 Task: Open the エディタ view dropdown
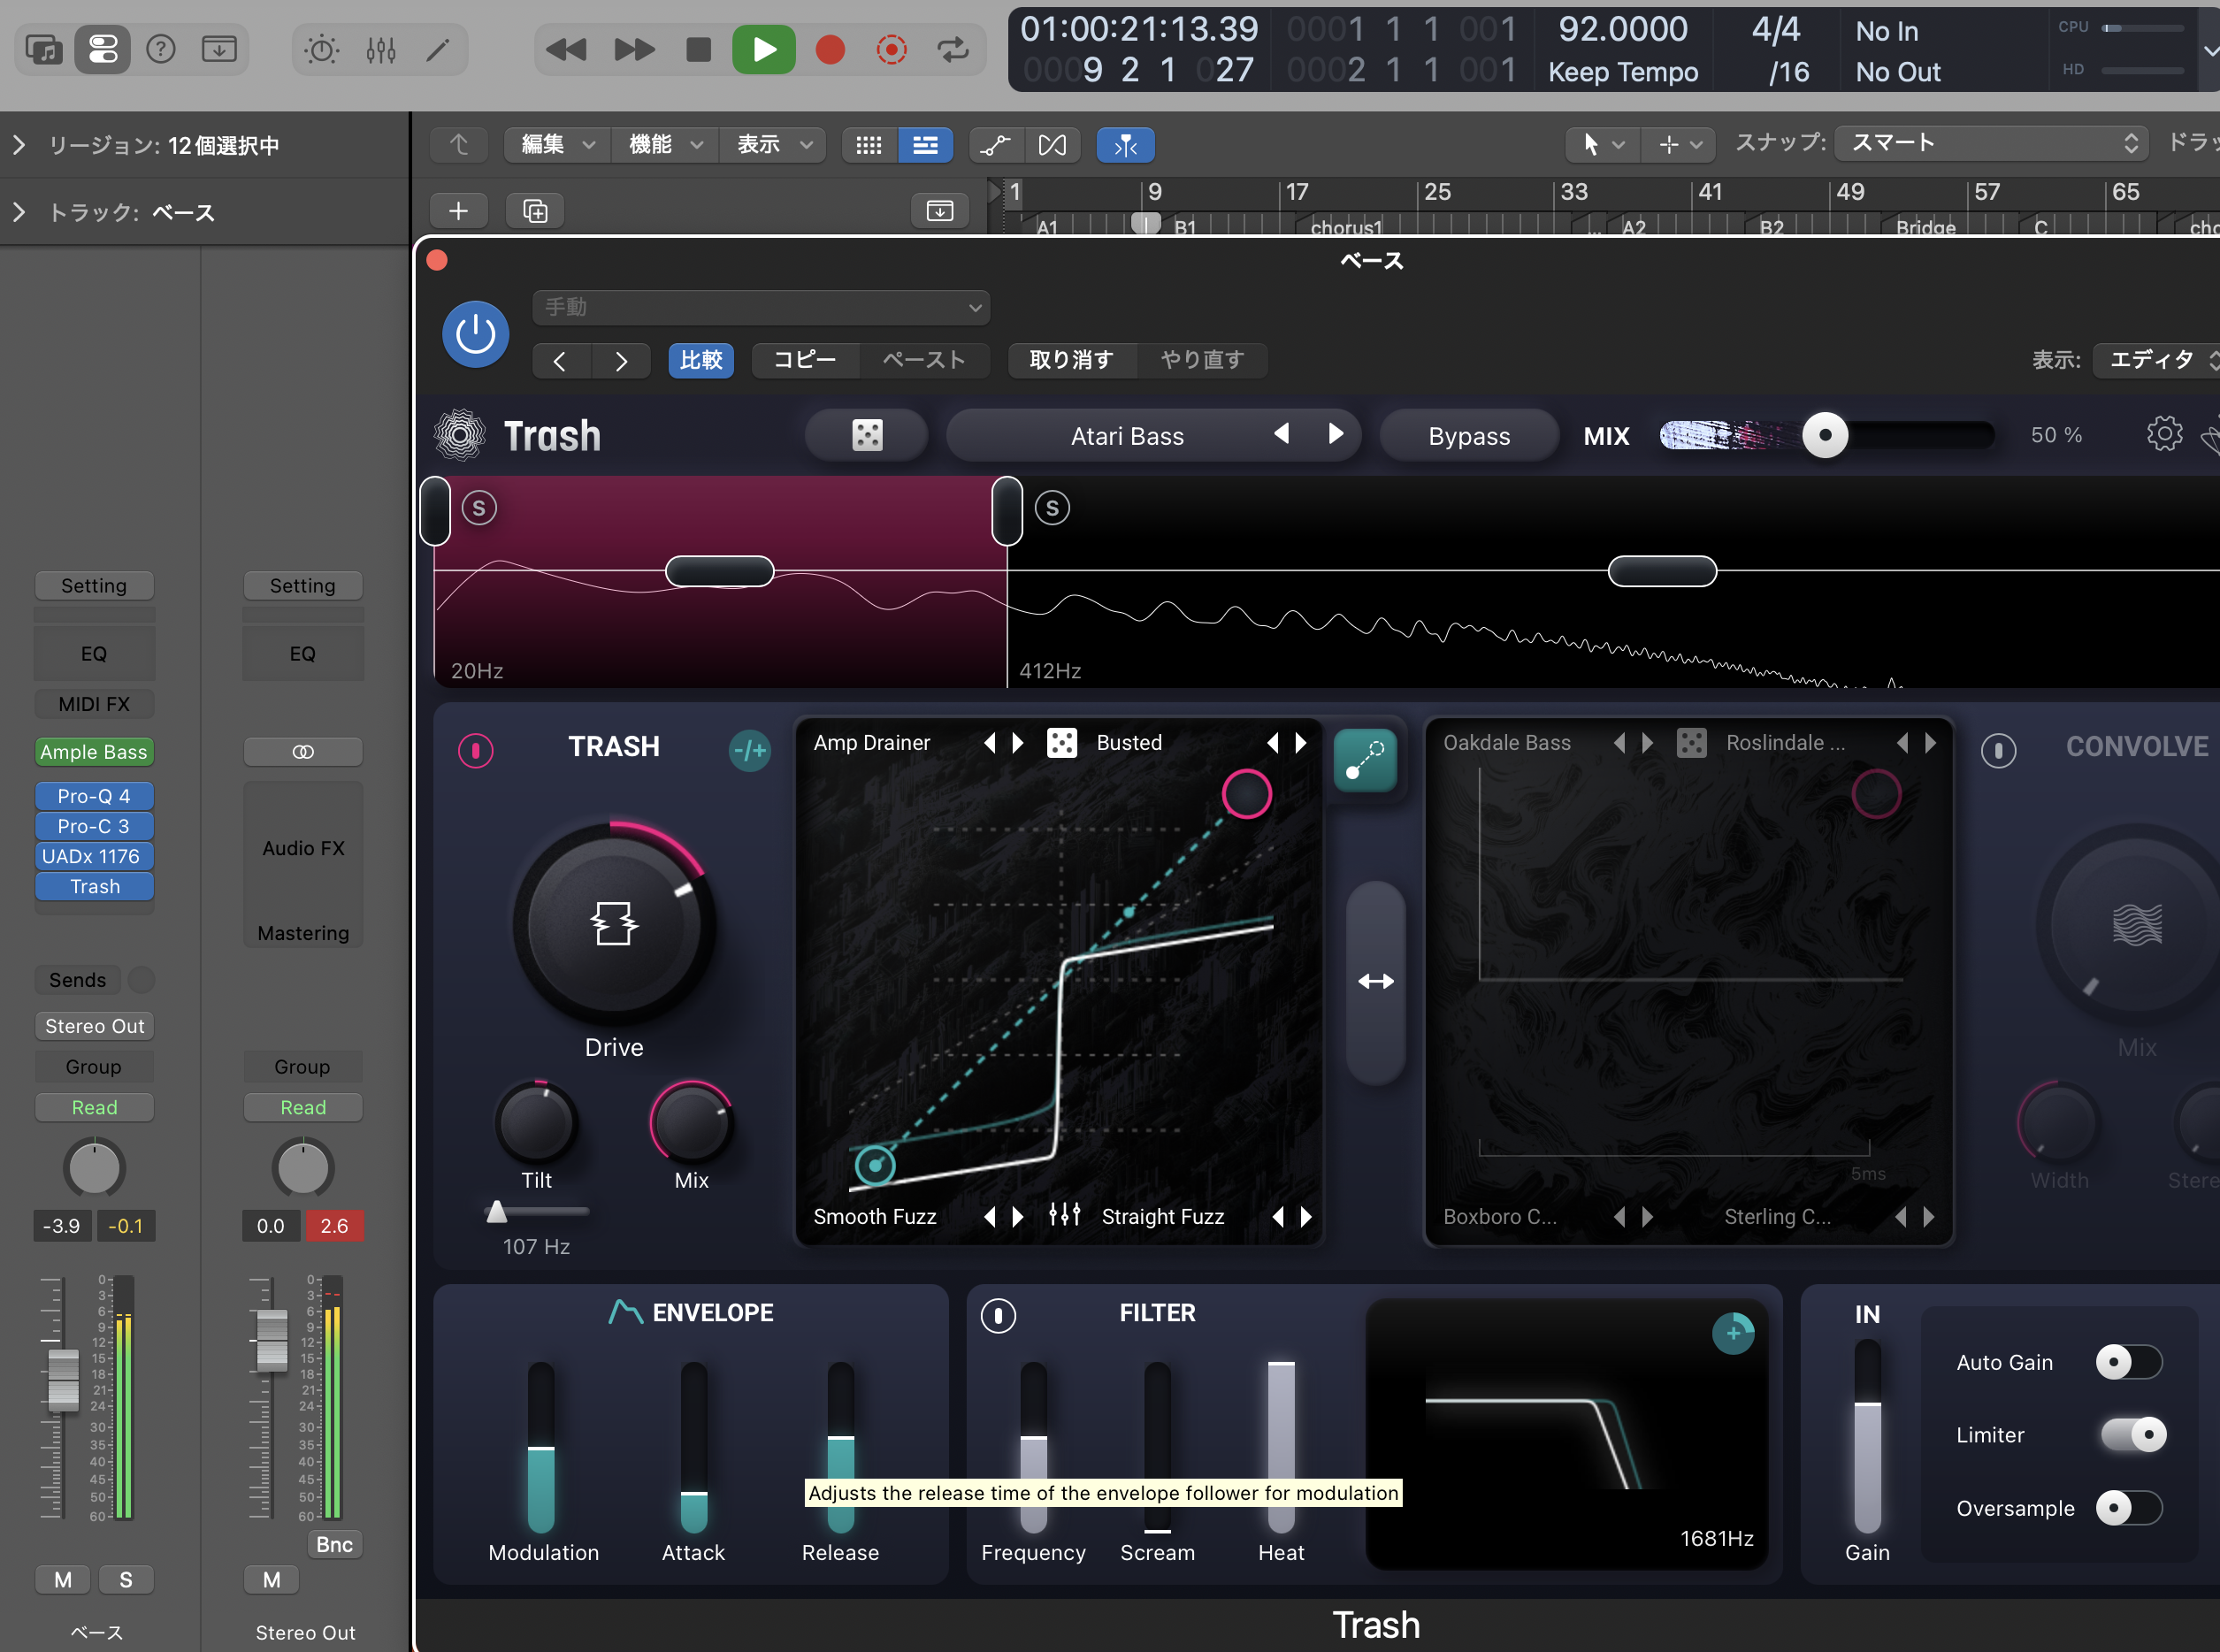click(x=2158, y=359)
